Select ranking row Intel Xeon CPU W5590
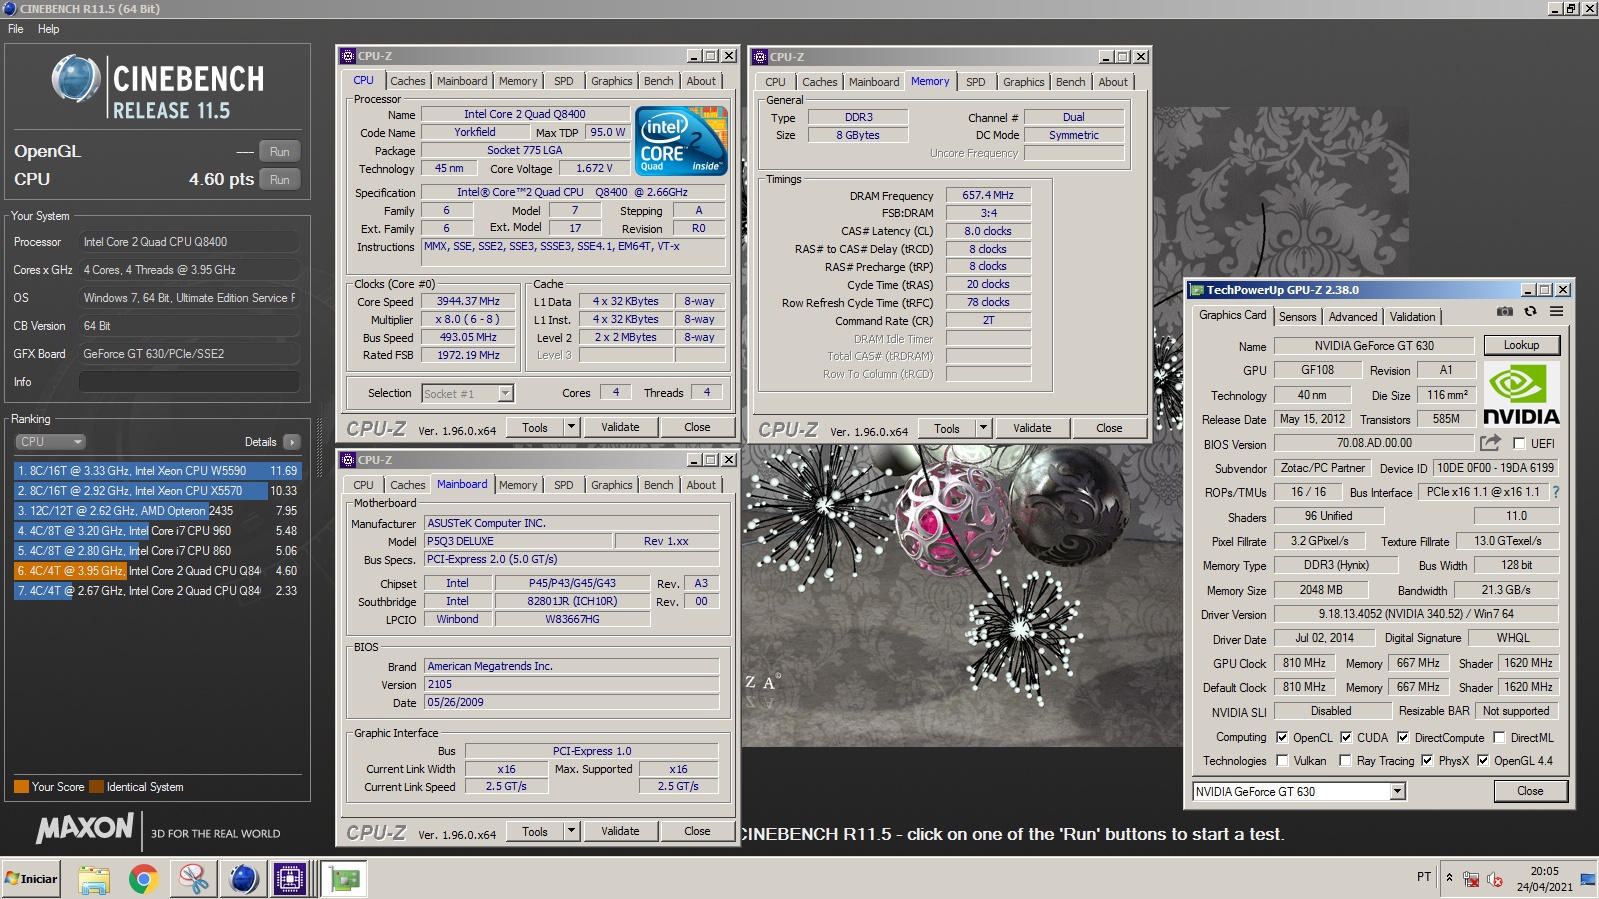The image size is (1599, 899). (157, 471)
